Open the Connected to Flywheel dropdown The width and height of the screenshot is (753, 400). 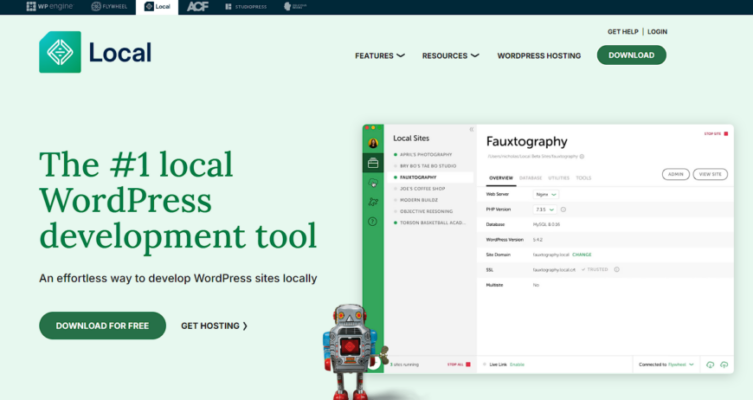tap(666, 364)
